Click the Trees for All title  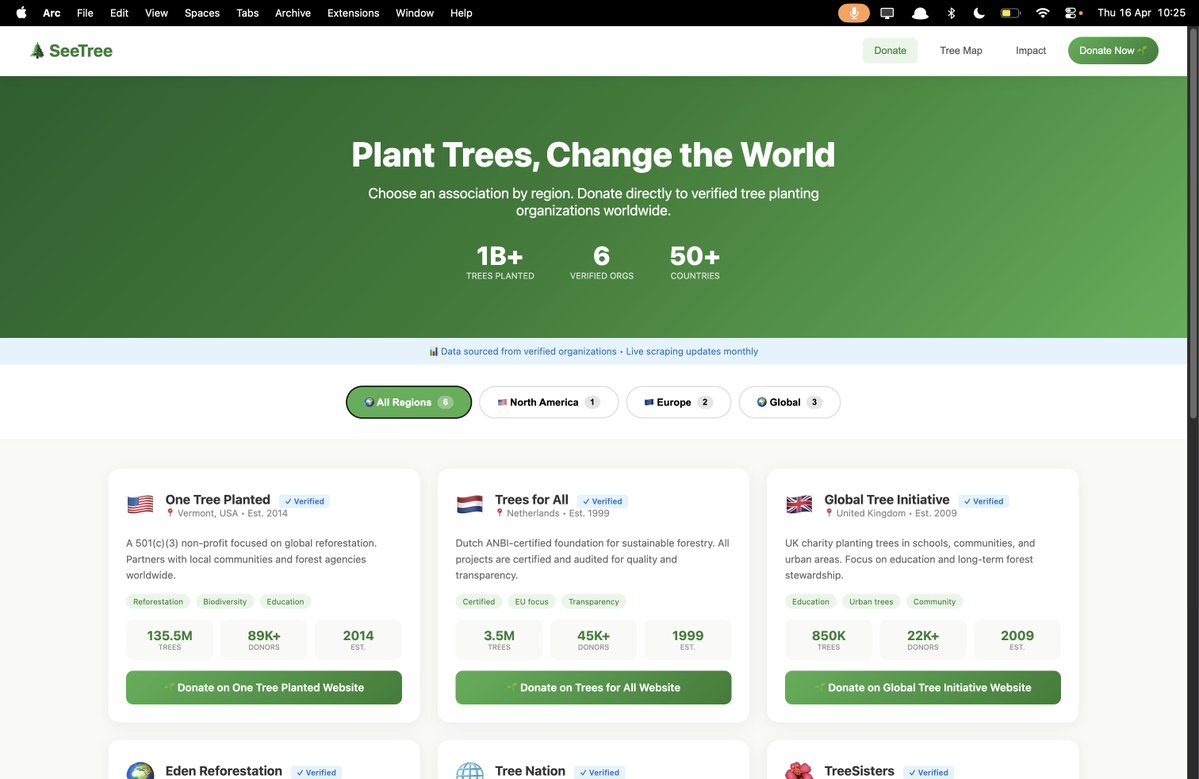(x=531, y=499)
